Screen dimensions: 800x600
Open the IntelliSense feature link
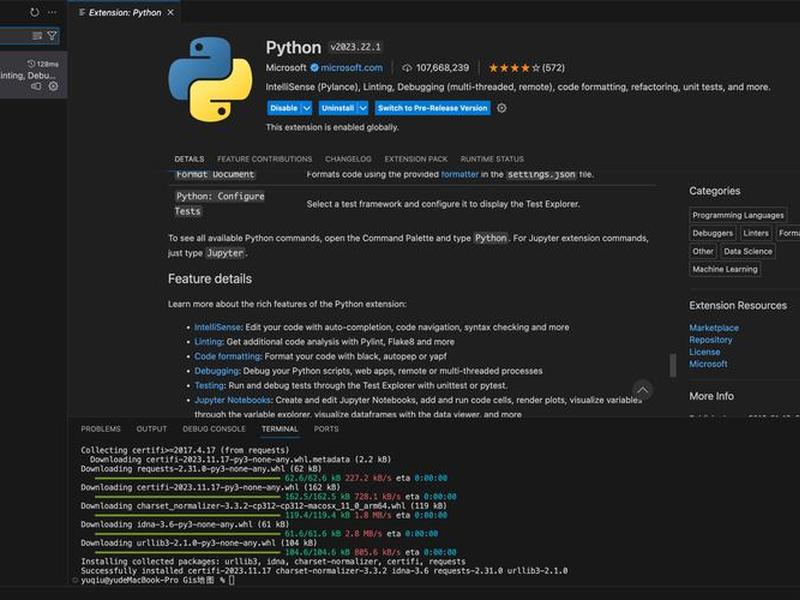[x=217, y=328]
